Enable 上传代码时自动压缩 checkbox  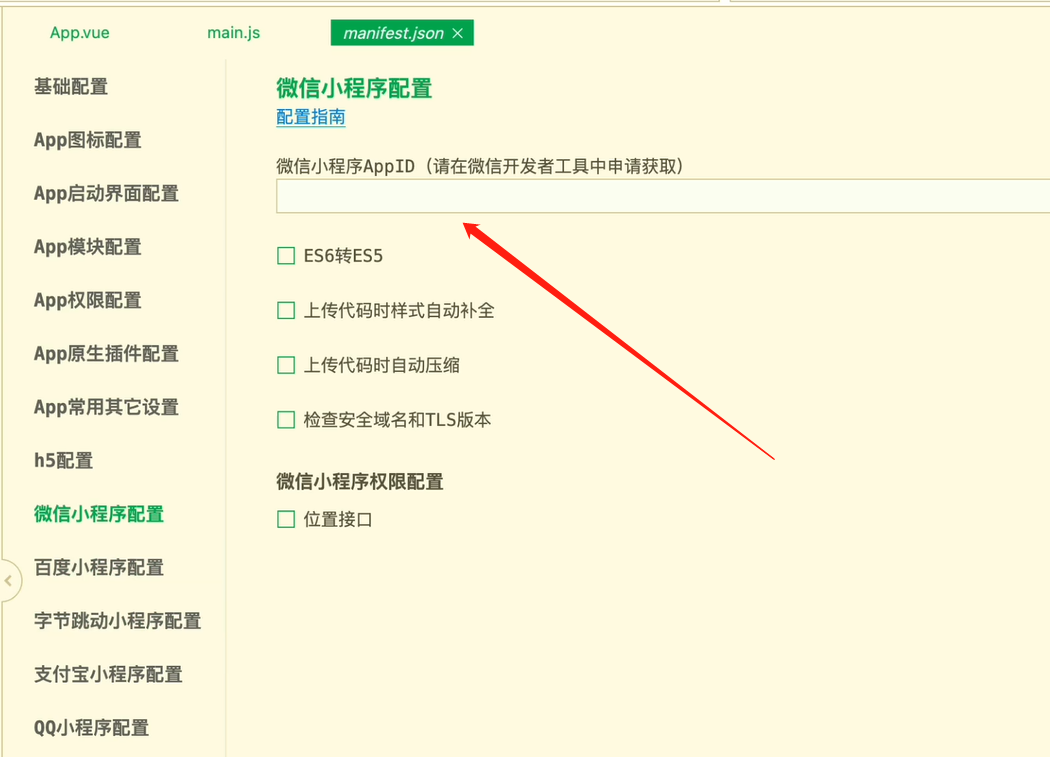click(286, 365)
